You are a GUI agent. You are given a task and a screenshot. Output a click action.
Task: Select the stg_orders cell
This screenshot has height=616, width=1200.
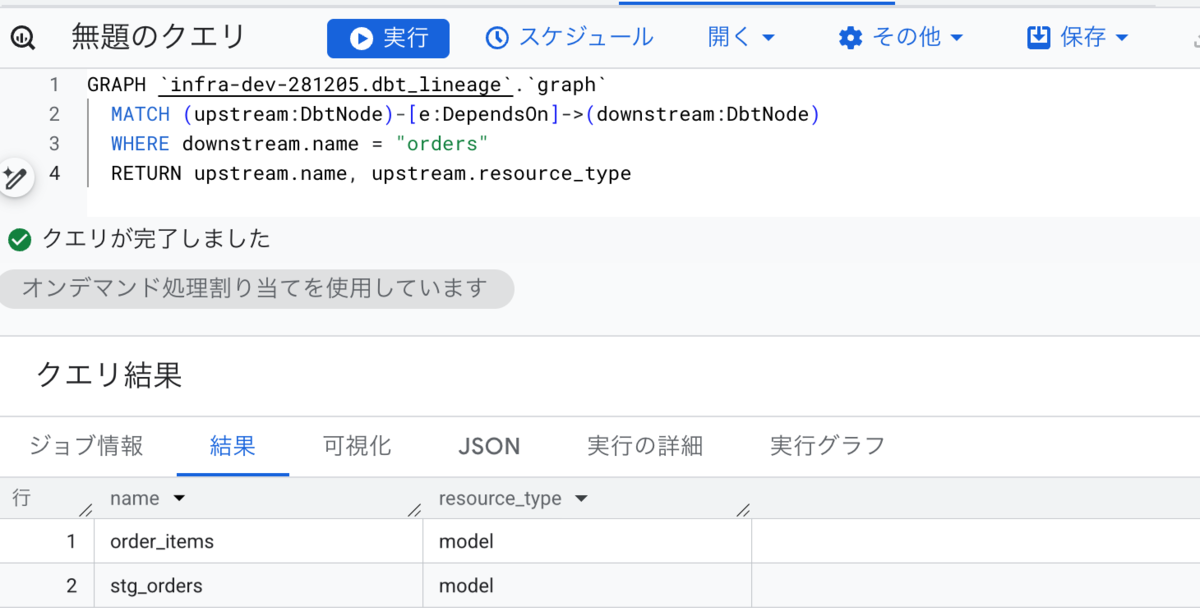(x=259, y=585)
